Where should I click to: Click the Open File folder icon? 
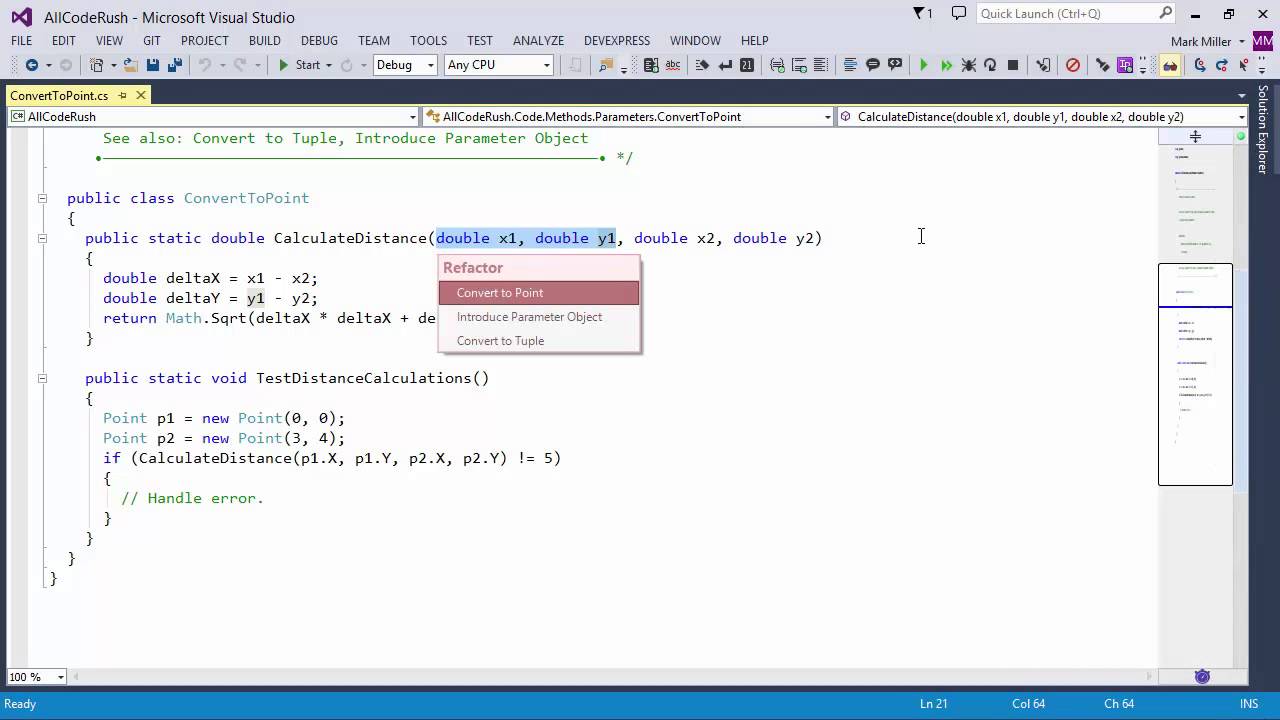(131, 65)
